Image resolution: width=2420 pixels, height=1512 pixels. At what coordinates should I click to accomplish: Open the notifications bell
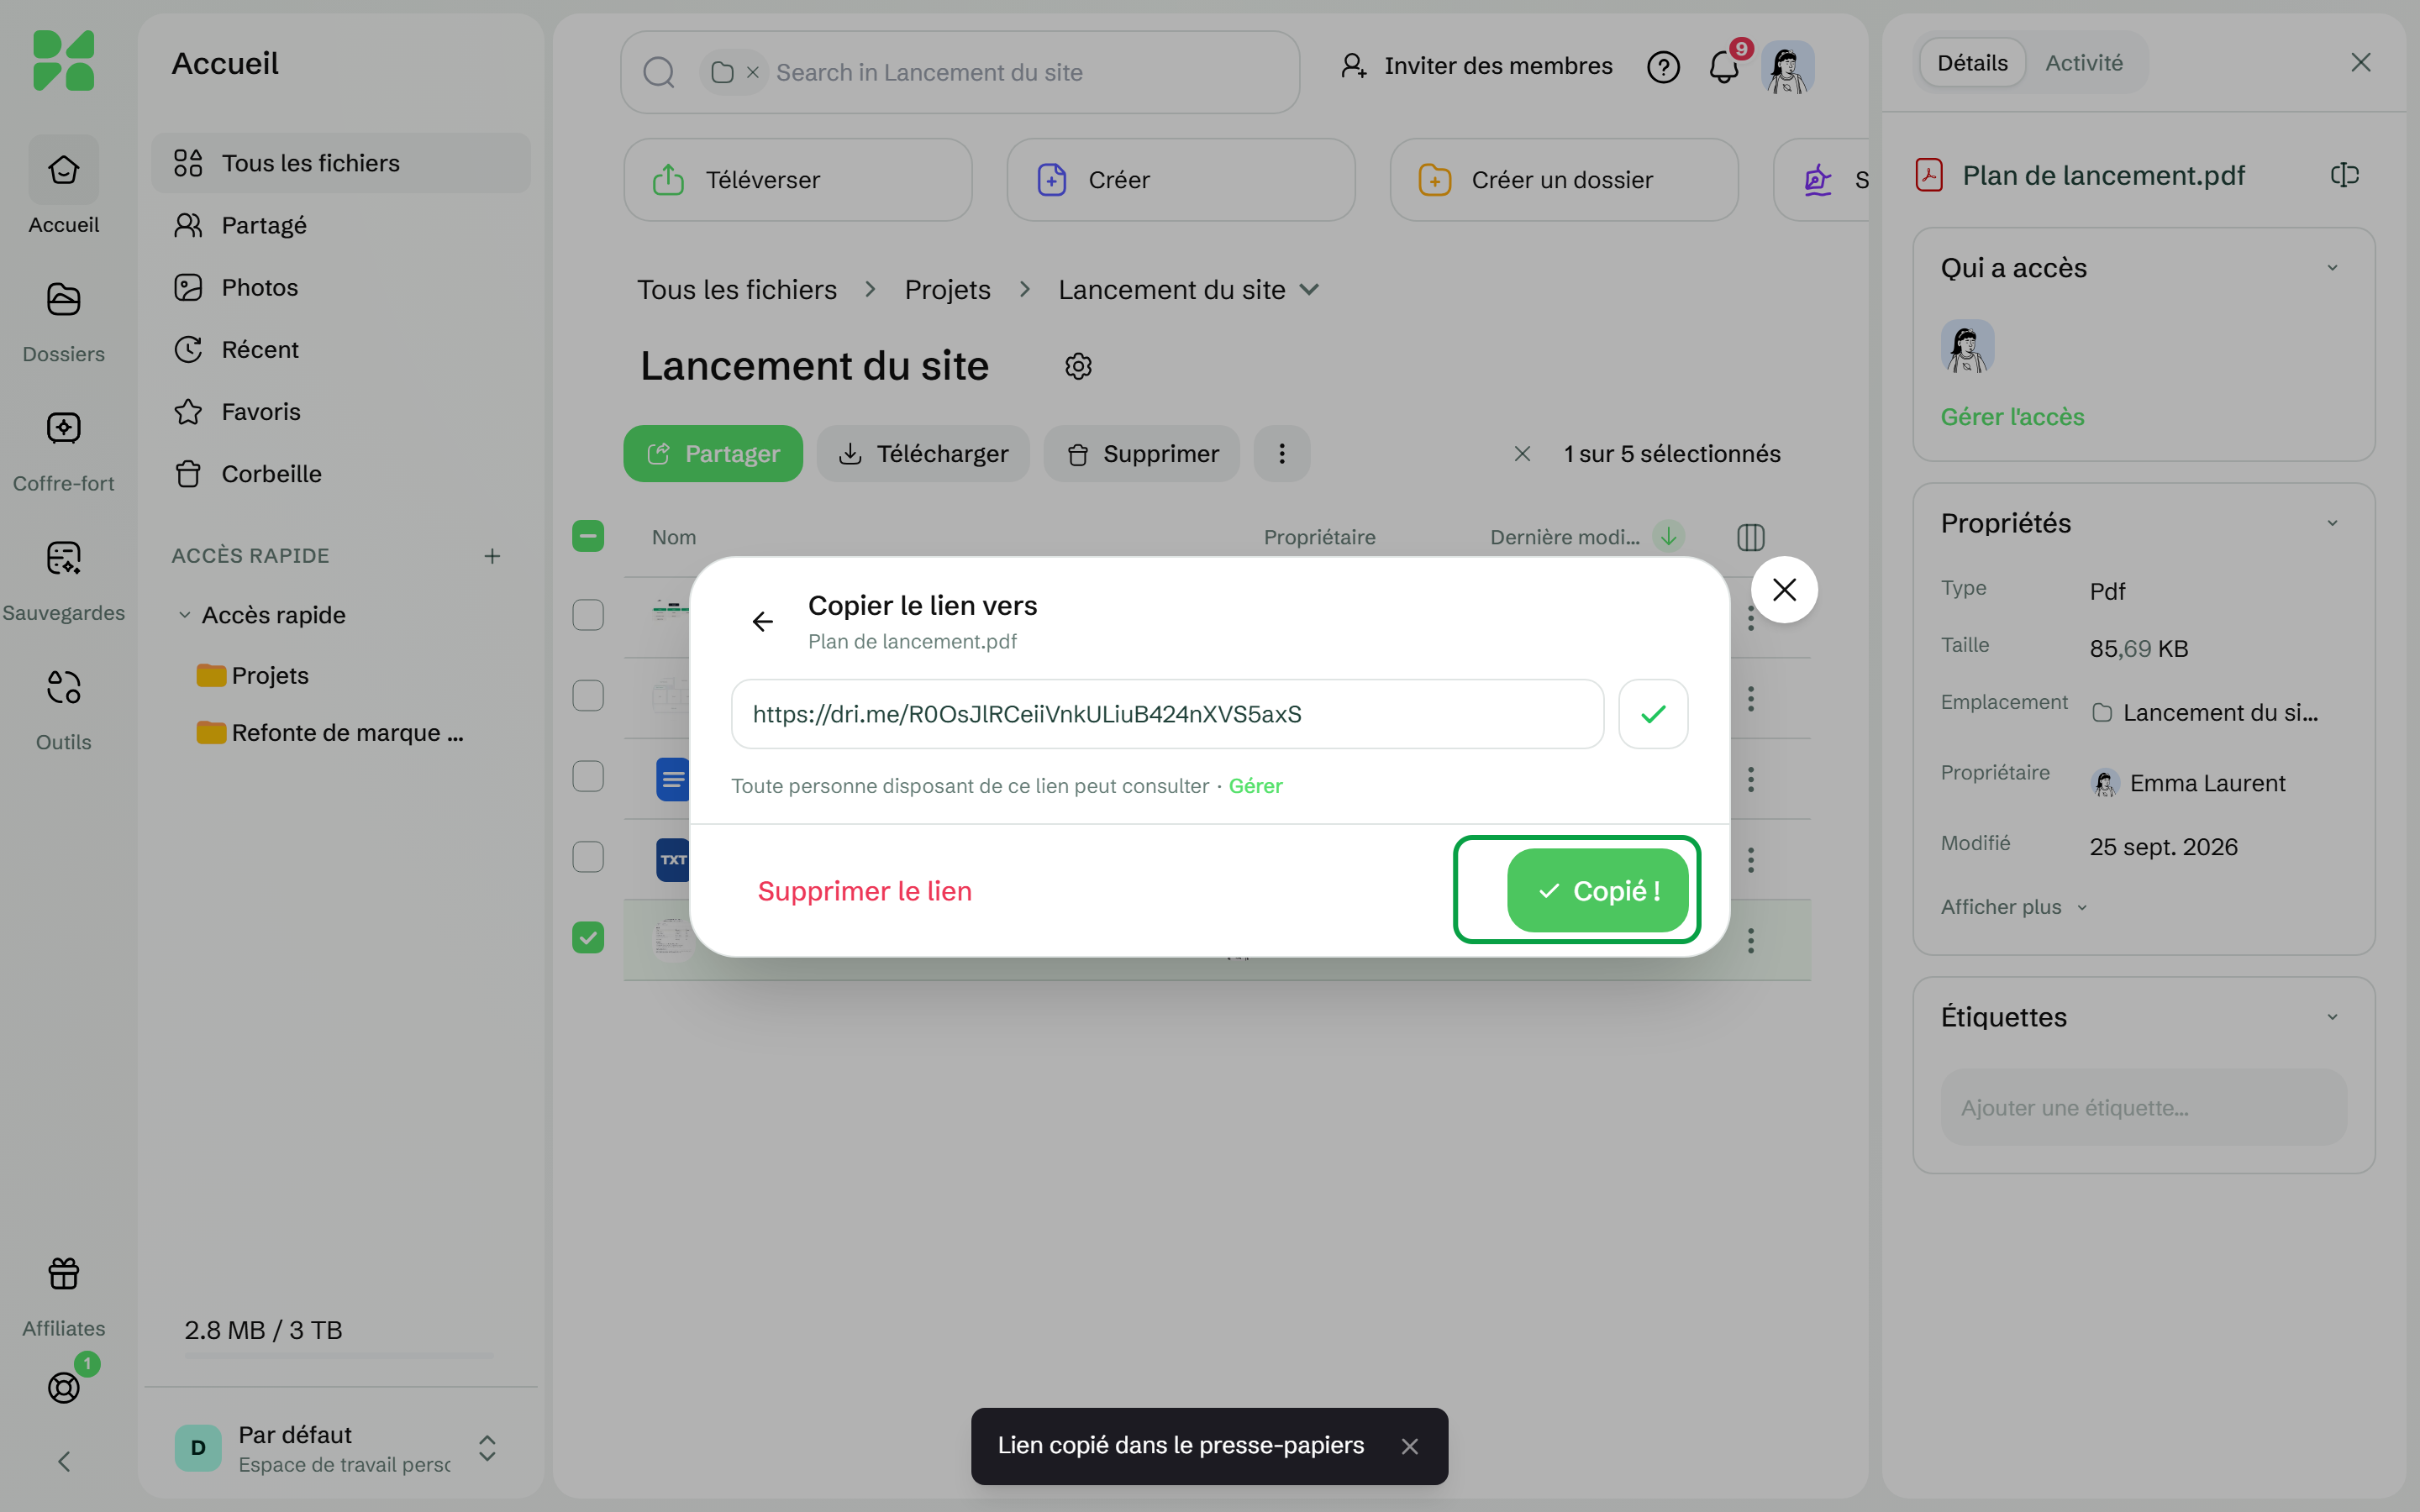tap(1724, 67)
